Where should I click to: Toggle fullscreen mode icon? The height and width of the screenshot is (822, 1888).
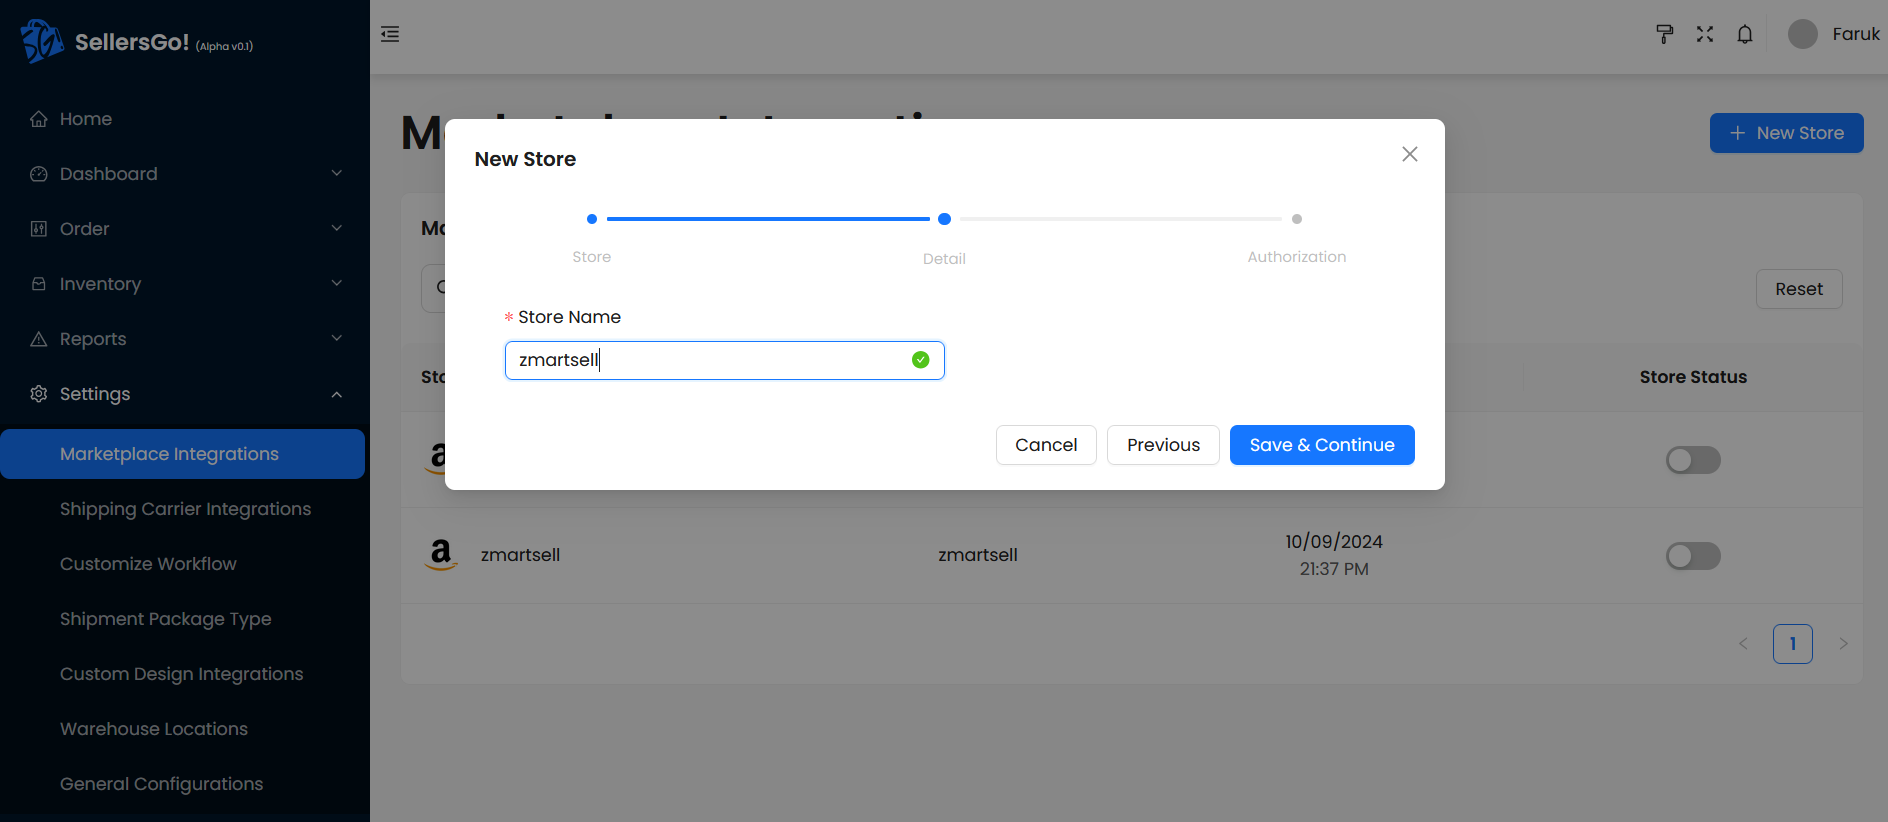point(1705,34)
